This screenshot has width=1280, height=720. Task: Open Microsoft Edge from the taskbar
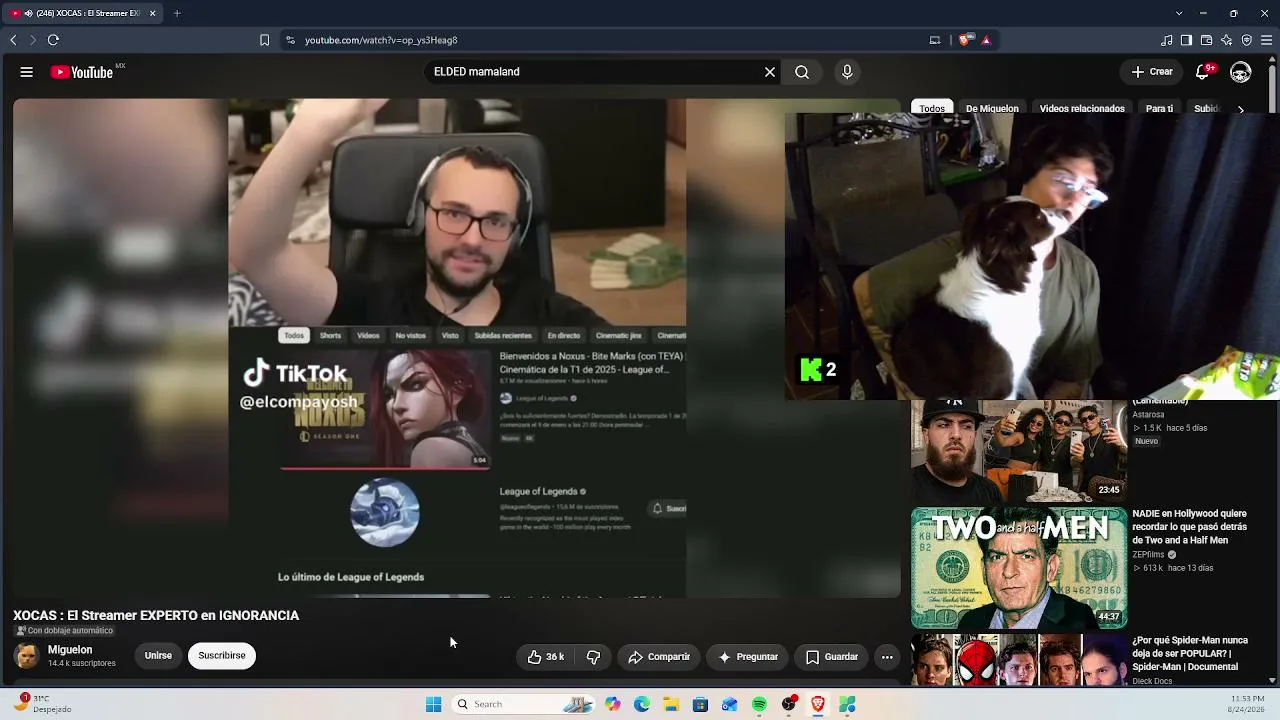click(x=642, y=704)
